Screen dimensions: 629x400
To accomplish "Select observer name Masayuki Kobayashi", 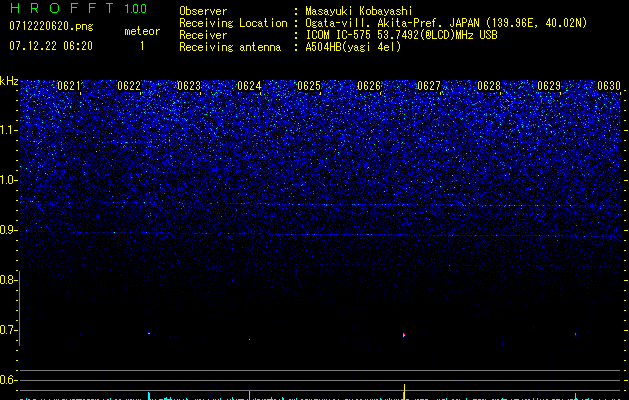I will 359,11.
